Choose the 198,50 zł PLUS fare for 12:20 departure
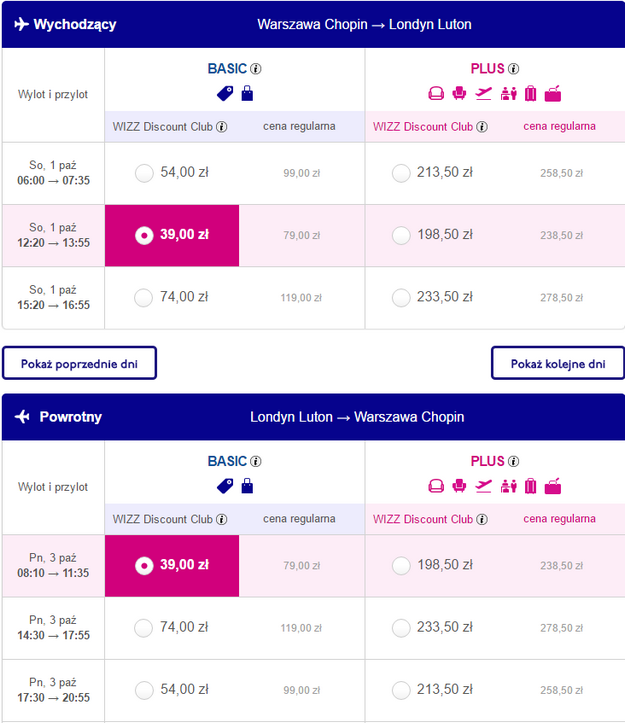625x723 pixels. point(401,236)
